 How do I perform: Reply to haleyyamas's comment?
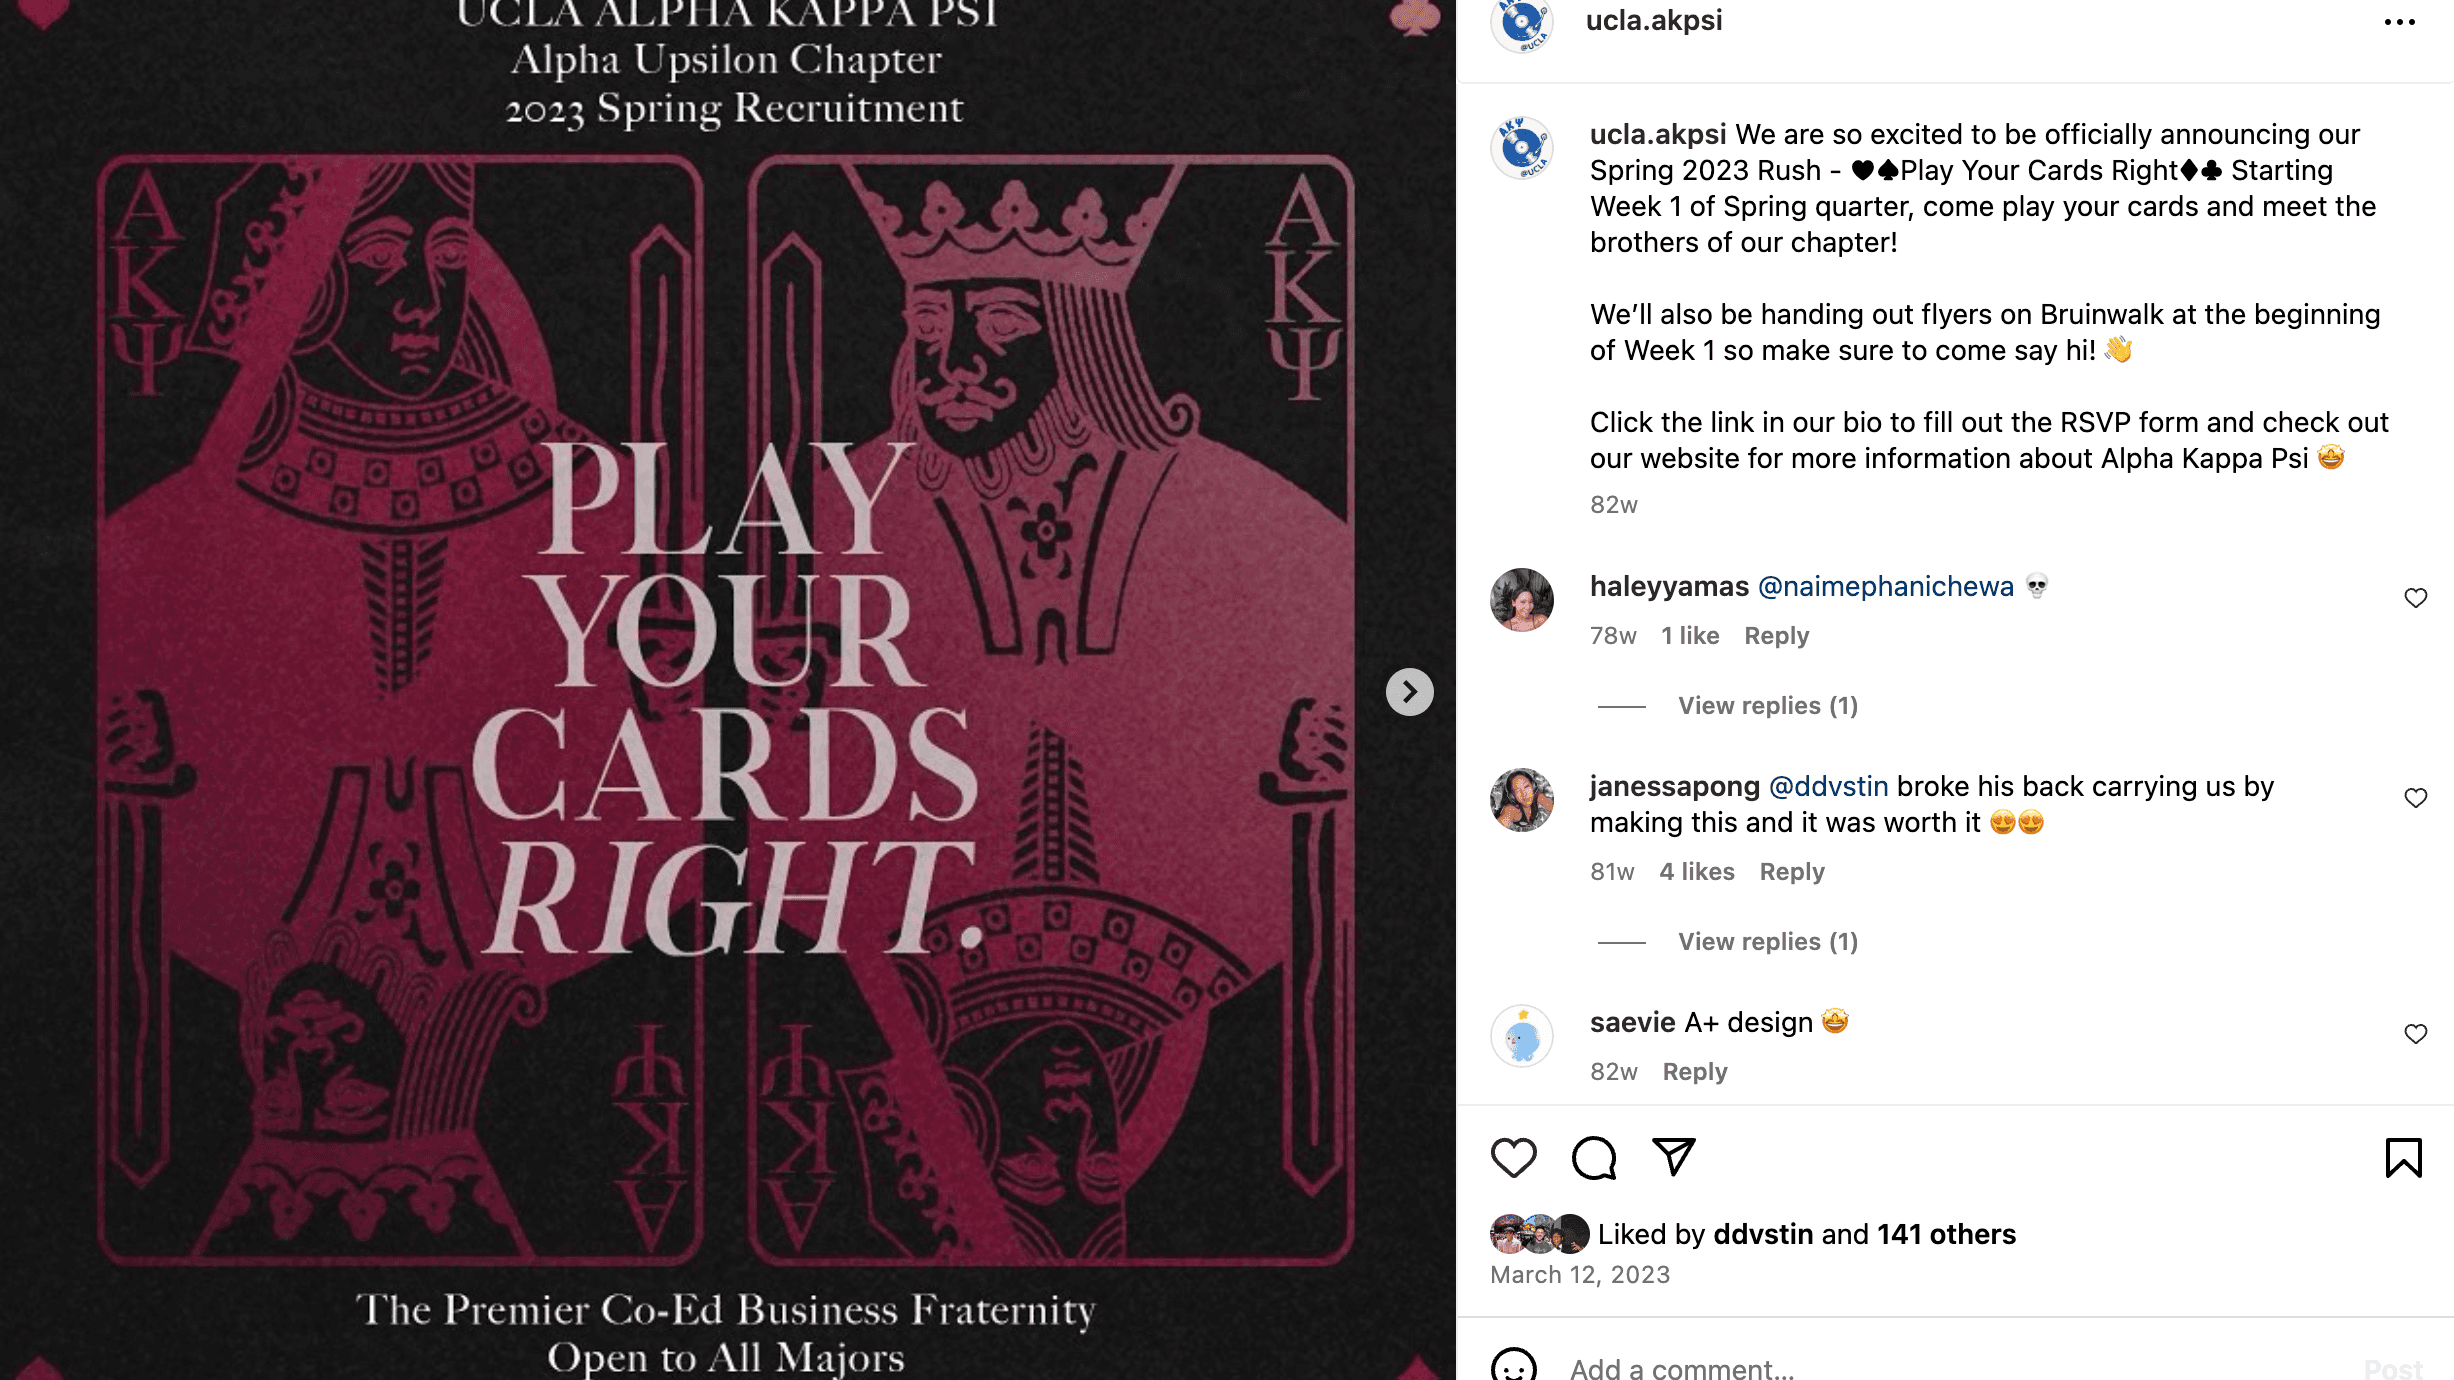point(1776,636)
